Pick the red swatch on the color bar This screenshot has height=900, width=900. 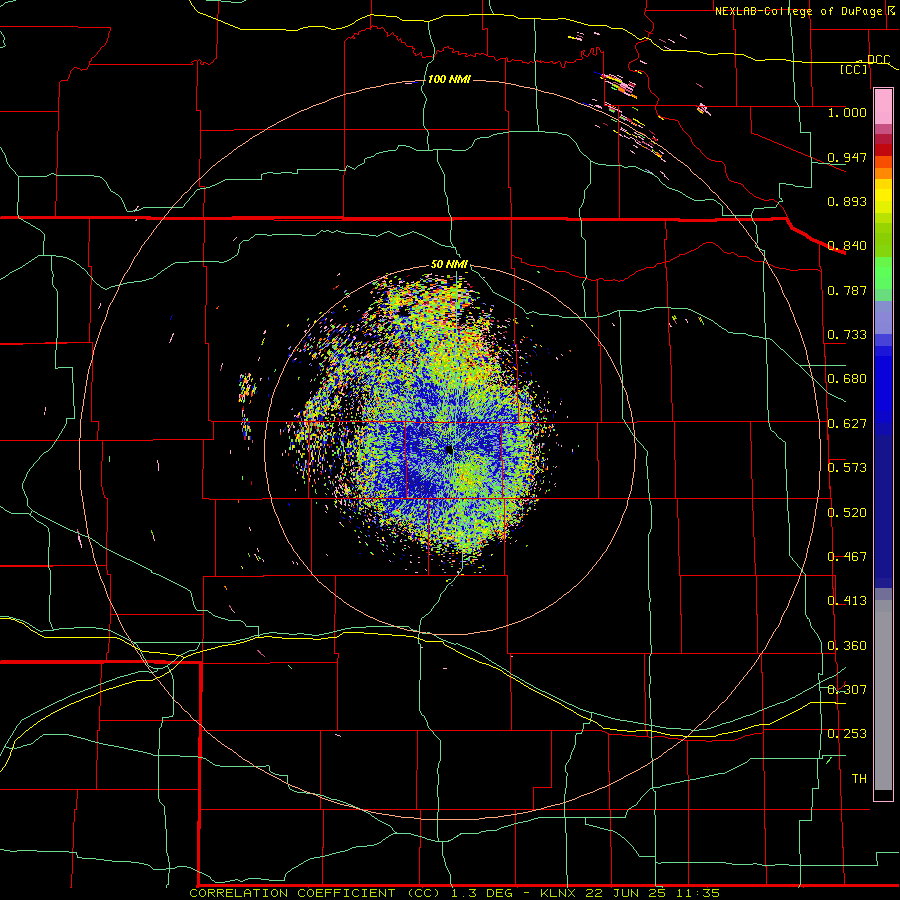pos(883,149)
